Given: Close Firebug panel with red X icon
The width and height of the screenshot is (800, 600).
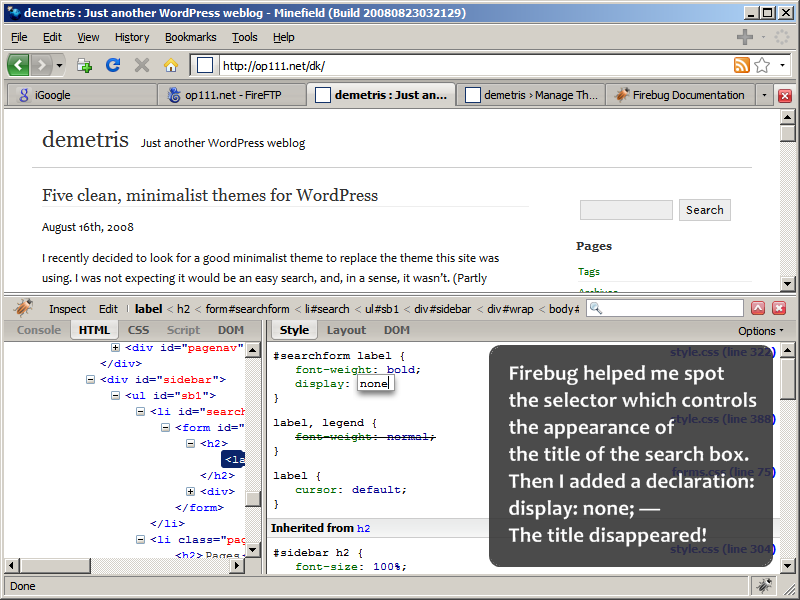Looking at the screenshot, I should [779, 308].
